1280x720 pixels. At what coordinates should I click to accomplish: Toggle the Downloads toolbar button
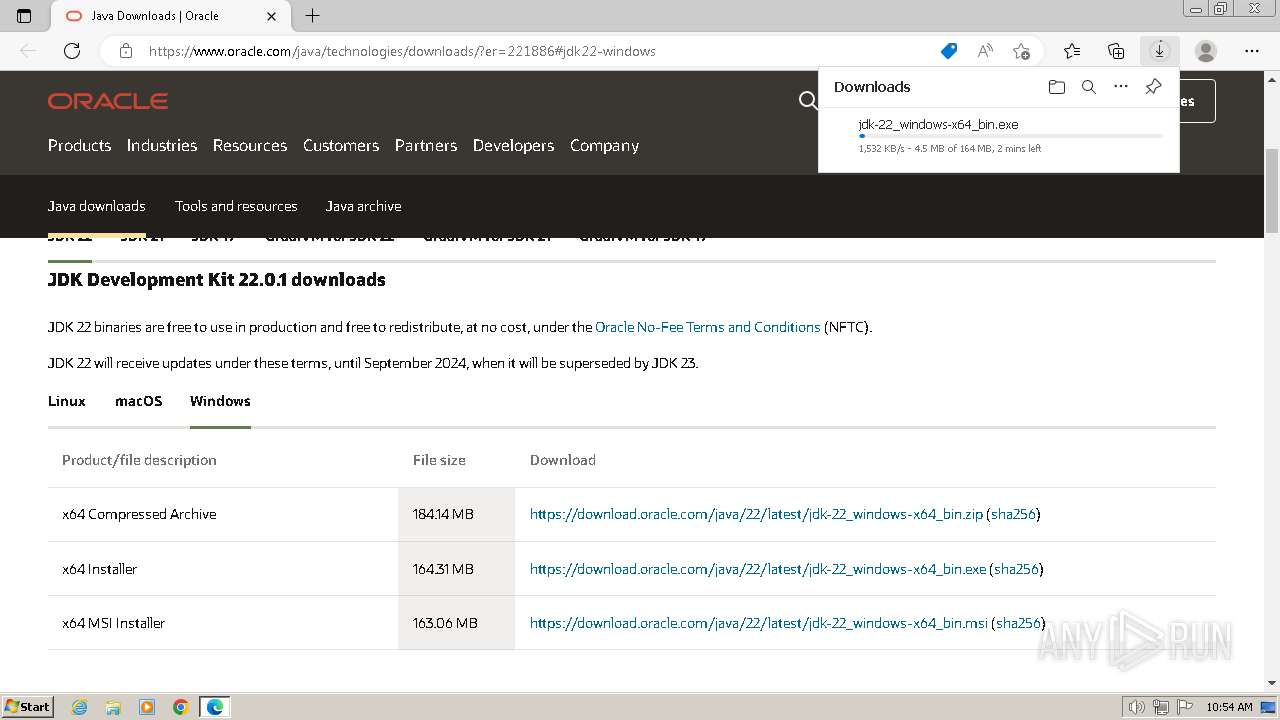point(1160,51)
